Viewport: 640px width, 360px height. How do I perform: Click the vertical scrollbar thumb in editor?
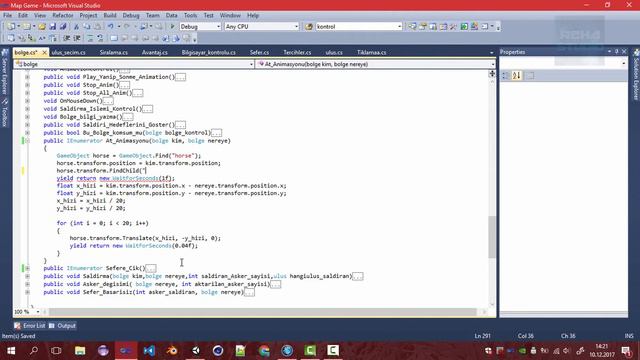[492, 237]
